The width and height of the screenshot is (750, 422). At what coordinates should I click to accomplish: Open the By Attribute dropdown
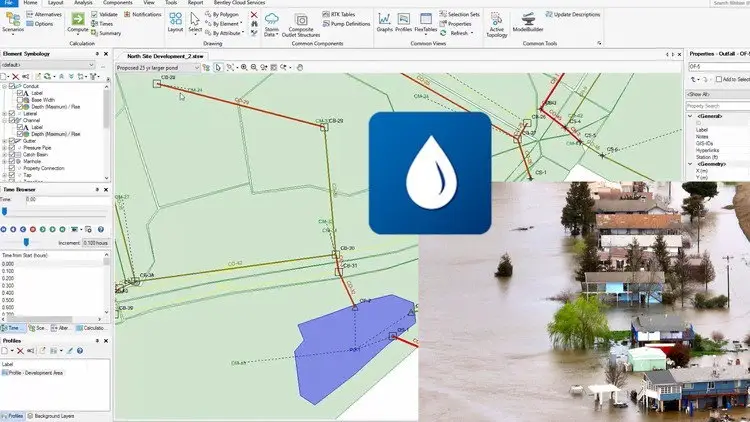(224, 33)
